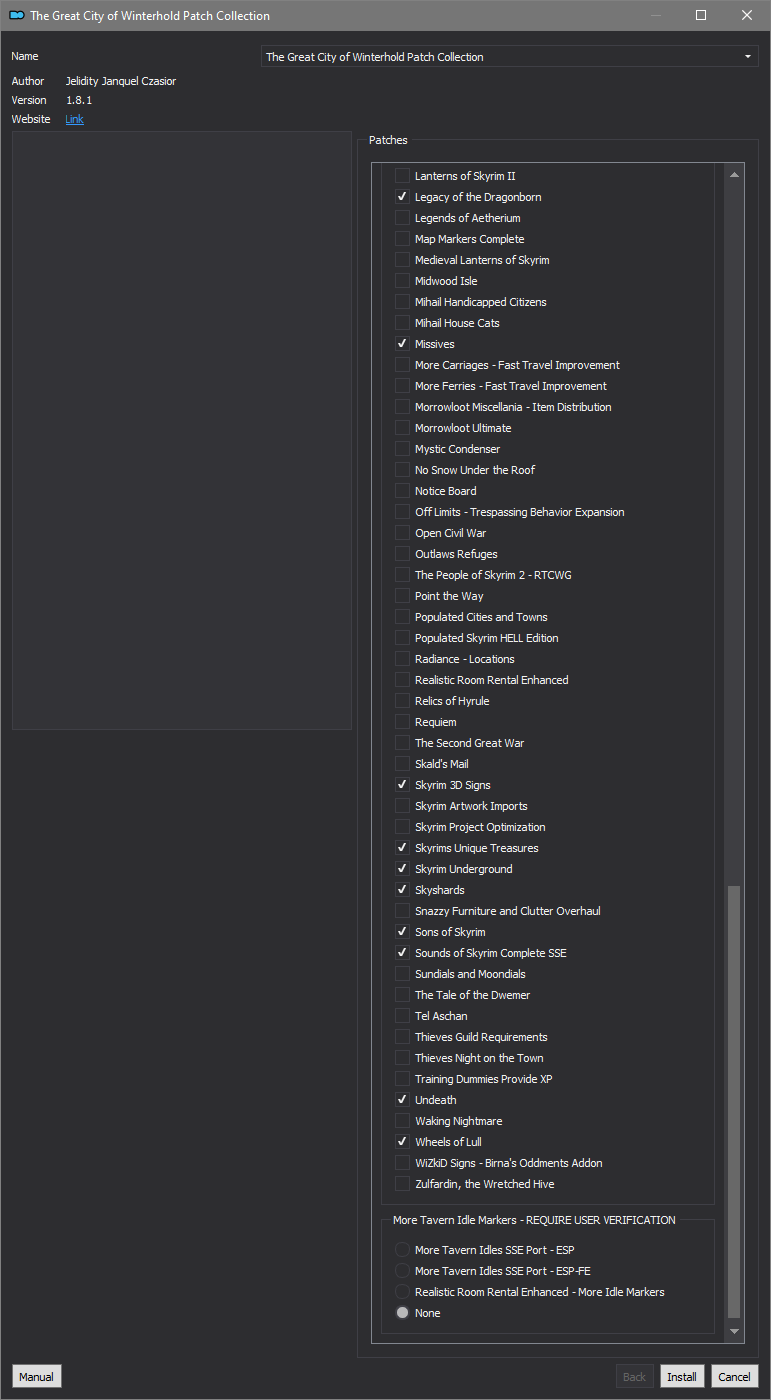Select More Tavern Idles SSE Port - ESP-FE
Screen dimensions: 771x1400
[x=402, y=1271]
